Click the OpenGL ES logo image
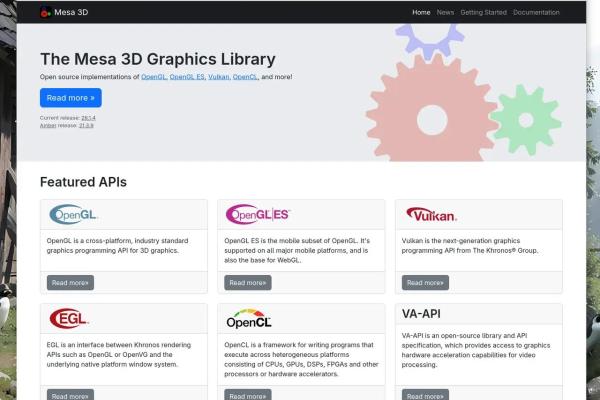Screen dimensions: 600x400 click(x=258, y=214)
